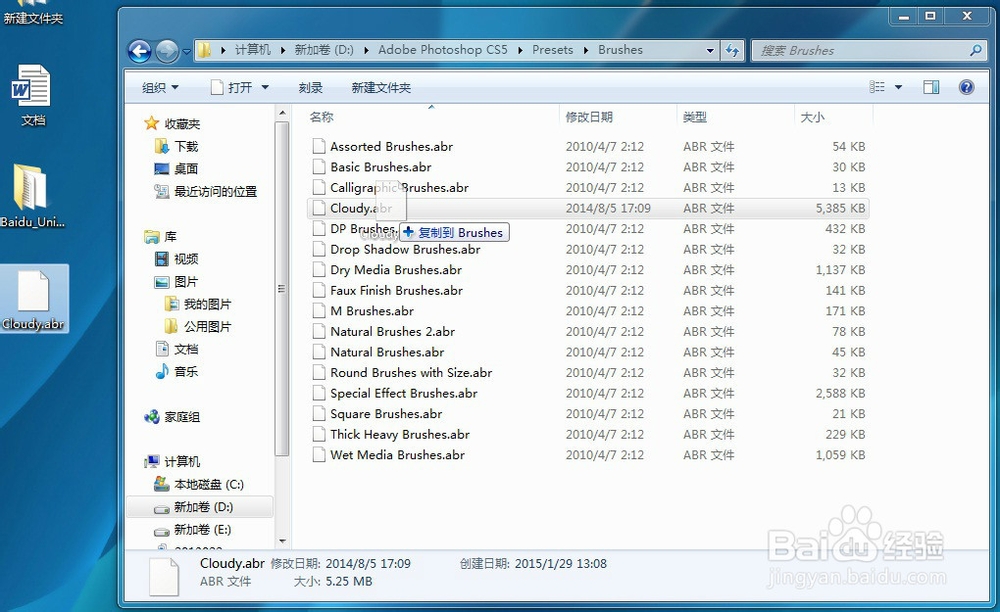This screenshot has width=1000, height=612.
Task: Select the Special Effect Brushes.abr file icon
Action: coord(319,393)
